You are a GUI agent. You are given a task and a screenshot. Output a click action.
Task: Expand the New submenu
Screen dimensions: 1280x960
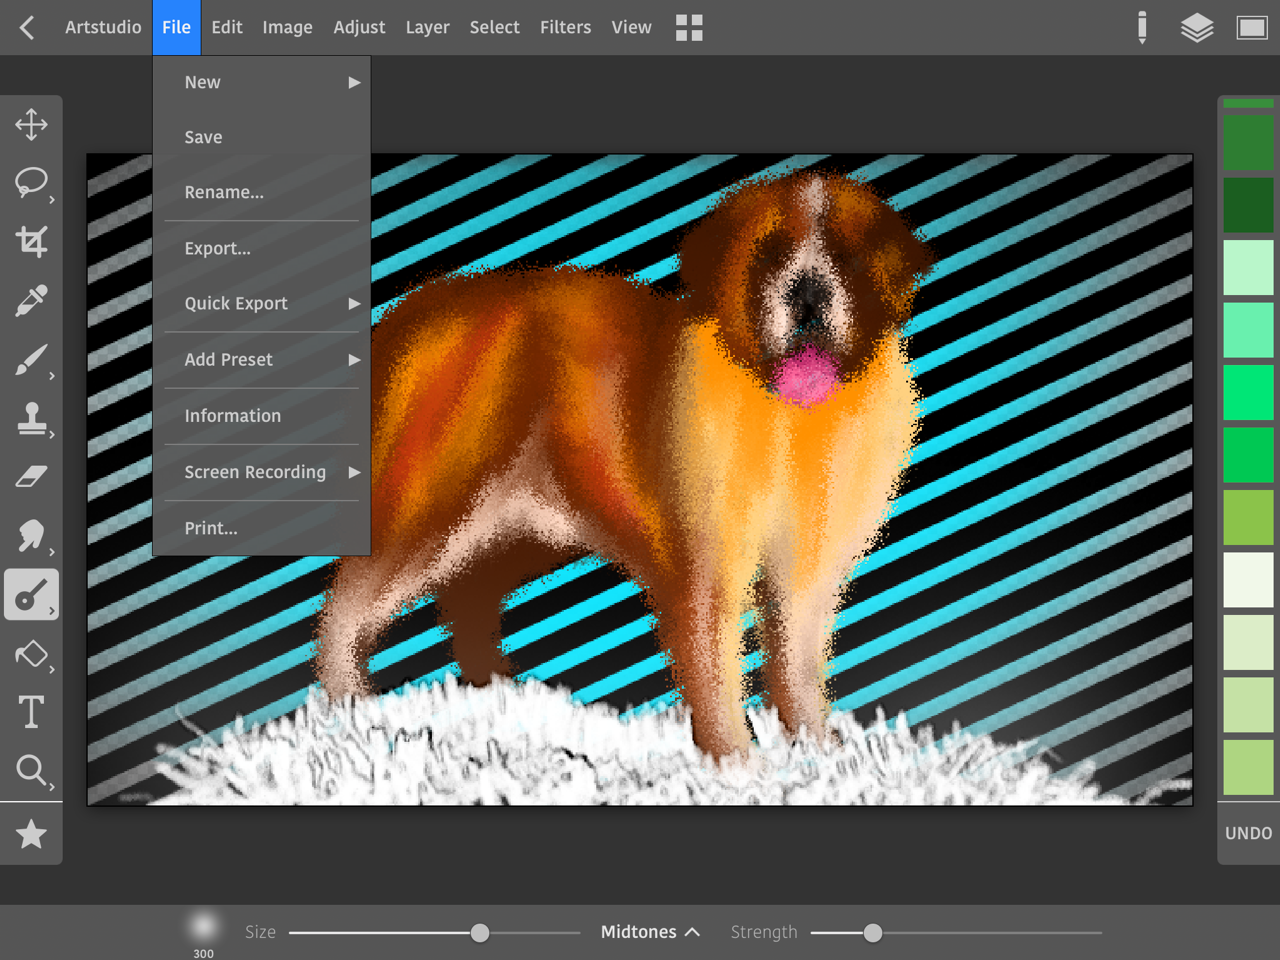coord(262,83)
